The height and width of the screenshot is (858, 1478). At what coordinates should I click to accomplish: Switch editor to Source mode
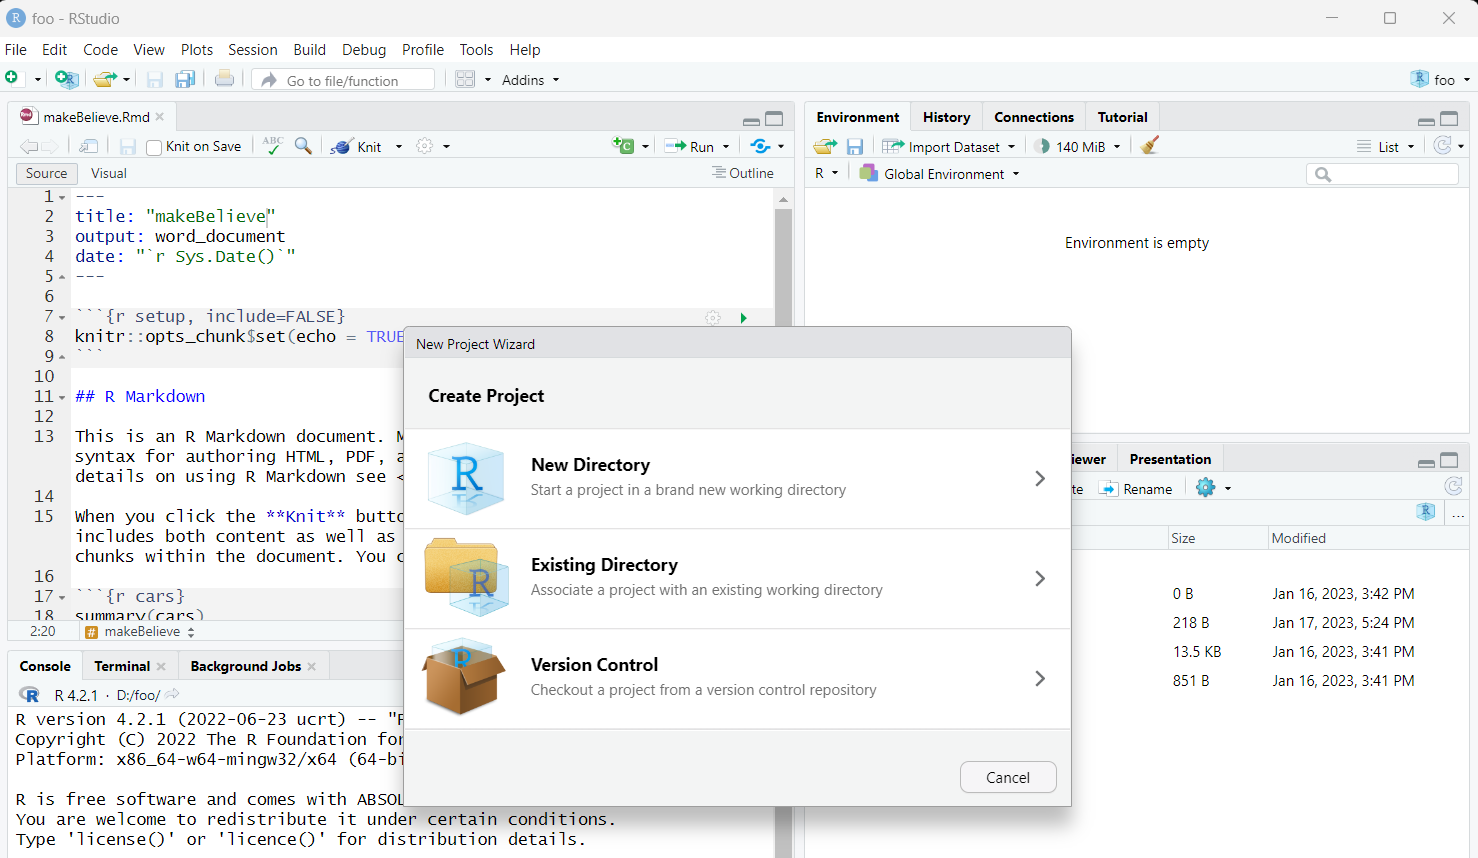pyautogui.click(x=47, y=173)
